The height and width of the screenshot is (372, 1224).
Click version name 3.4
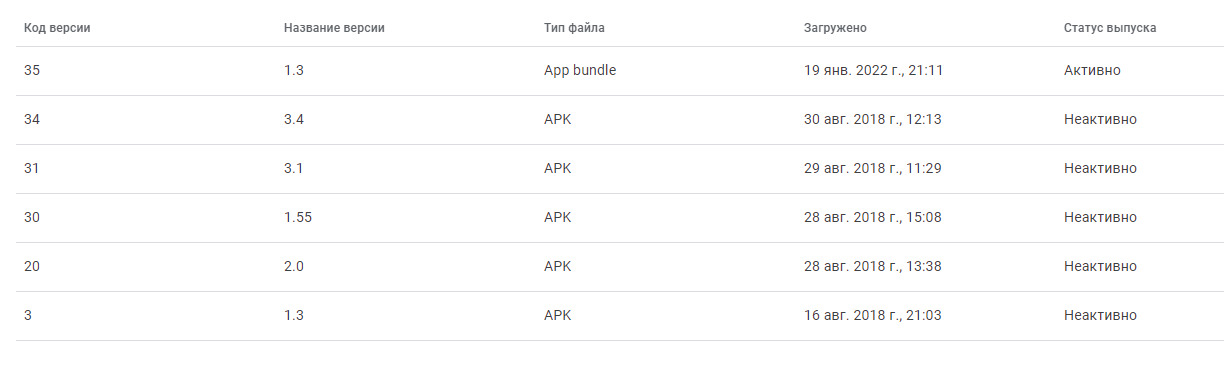coord(294,120)
